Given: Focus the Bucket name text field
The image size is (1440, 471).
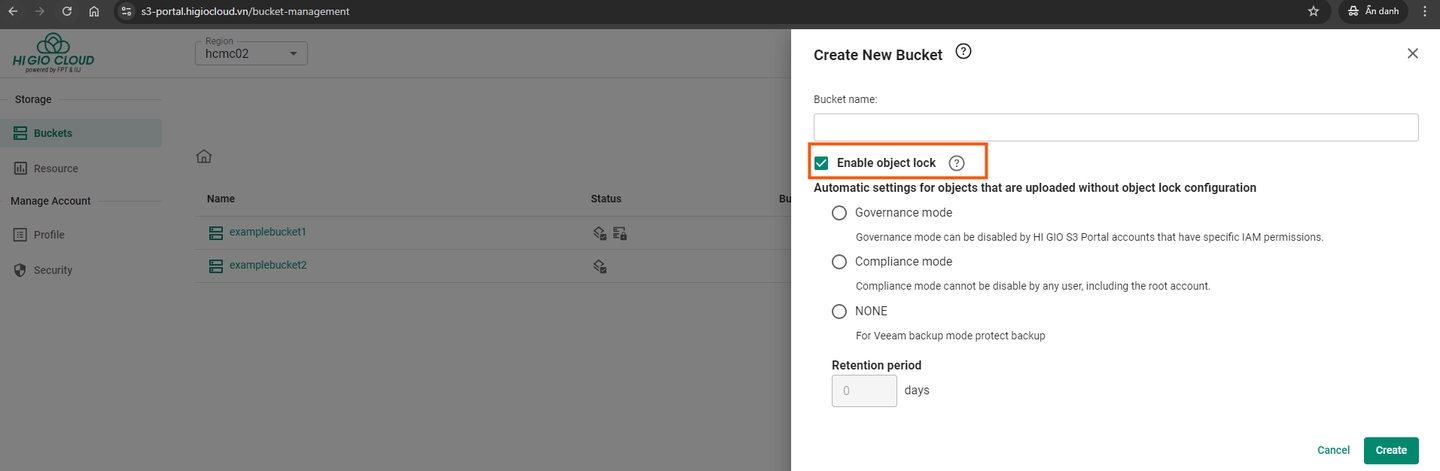Looking at the screenshot, I should pyautogui.click(x=1115, y=127).
